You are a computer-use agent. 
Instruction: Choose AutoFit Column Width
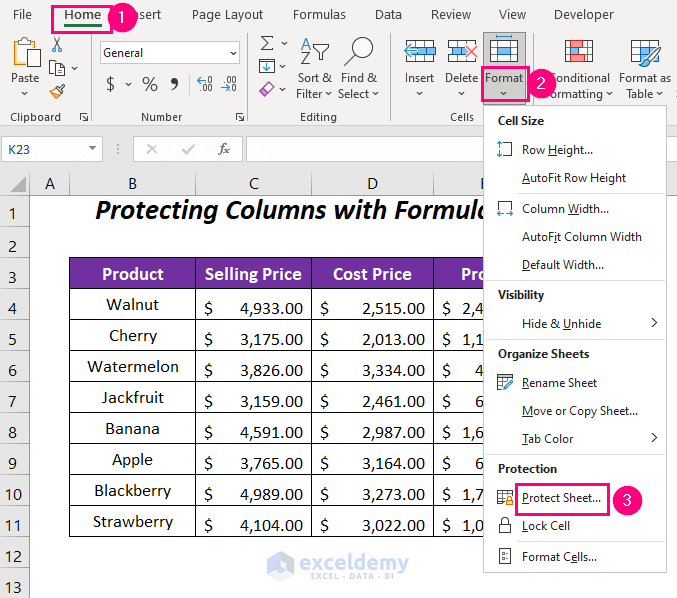click(x=575, y=237)
